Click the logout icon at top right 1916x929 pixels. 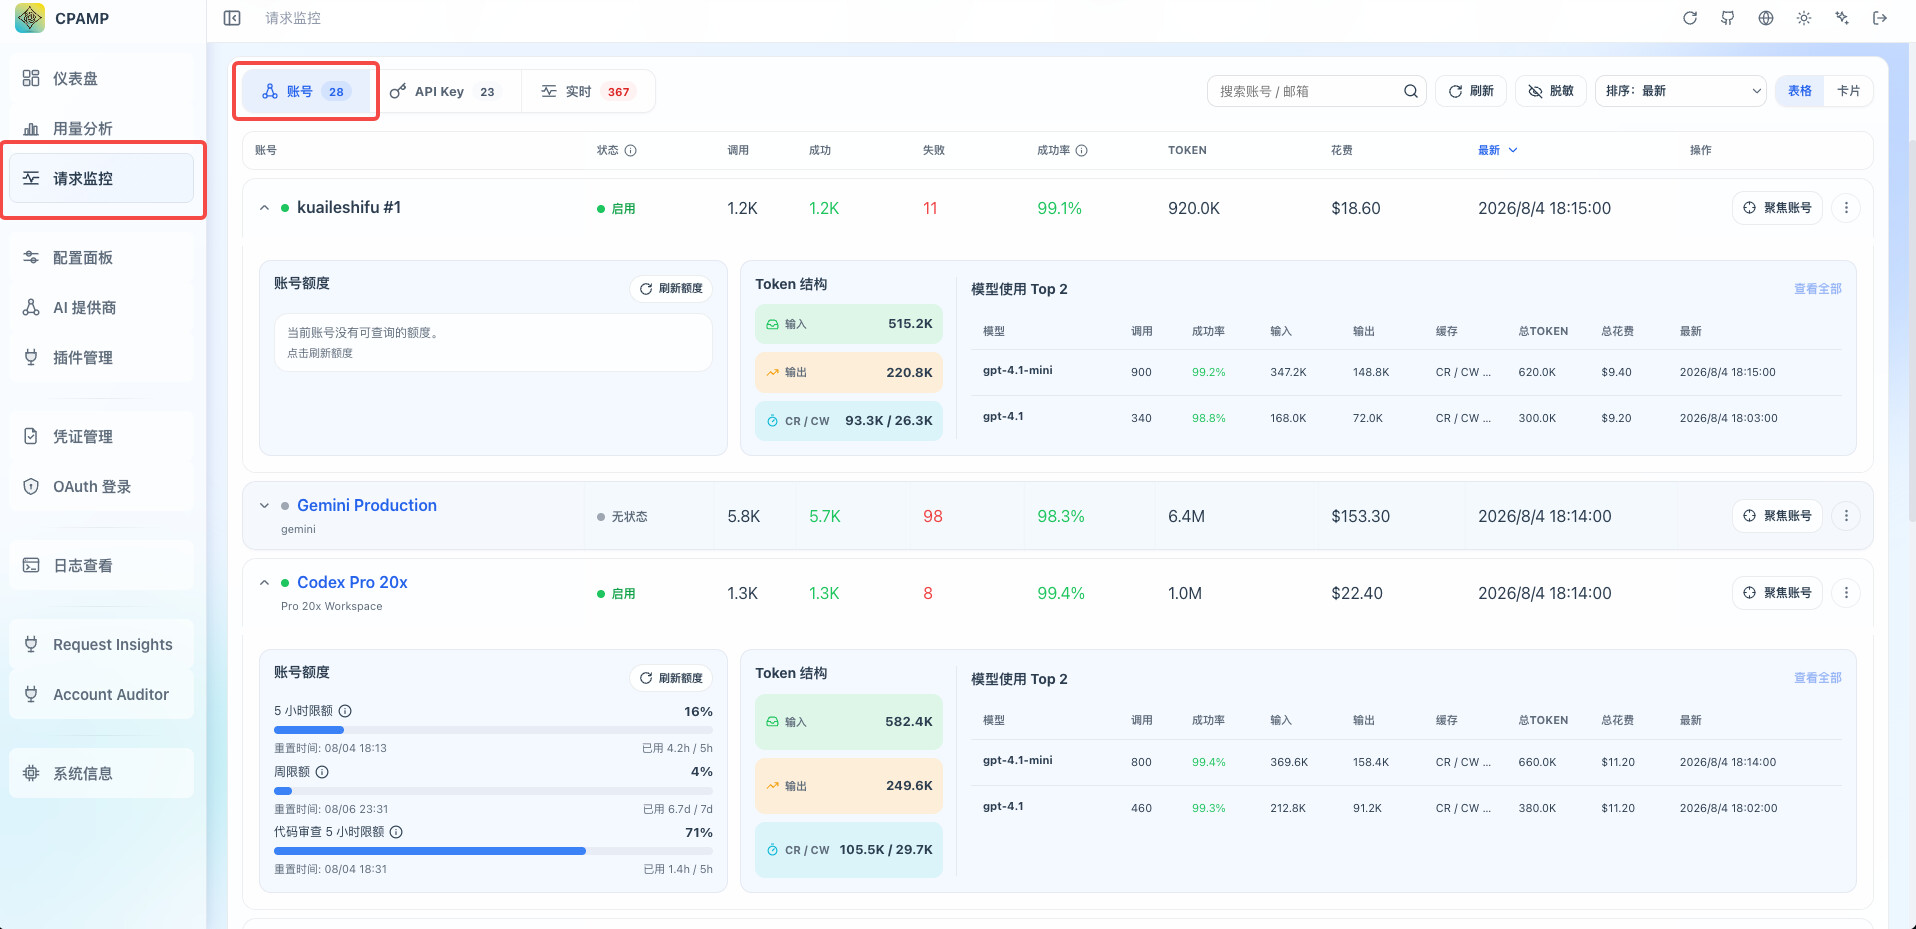pyautogui.click(x=1880, y=18)
